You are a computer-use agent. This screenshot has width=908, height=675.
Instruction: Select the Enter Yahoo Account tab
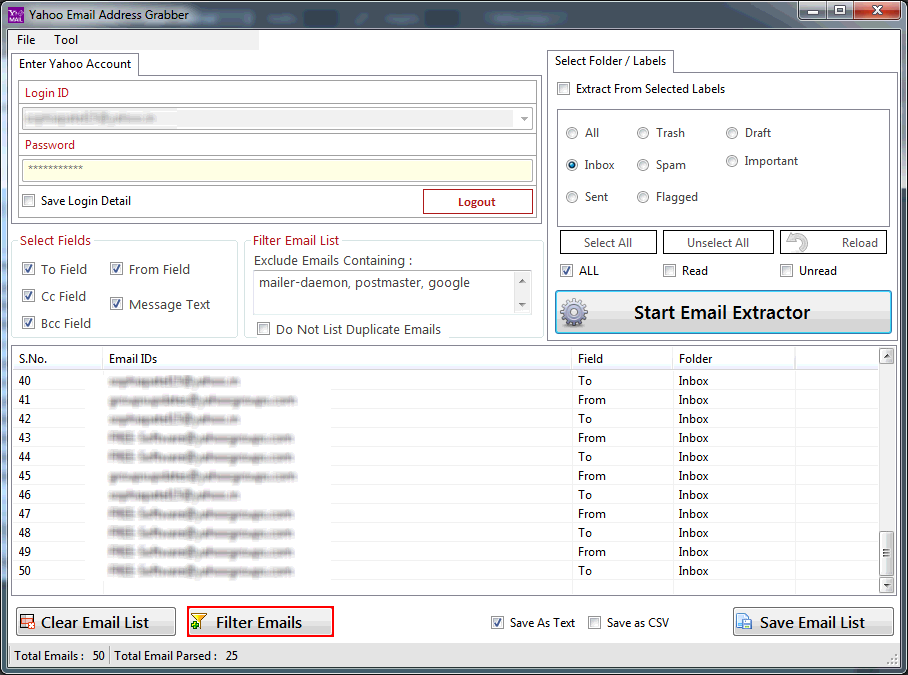pyautogui.click(x=75, y=64)
